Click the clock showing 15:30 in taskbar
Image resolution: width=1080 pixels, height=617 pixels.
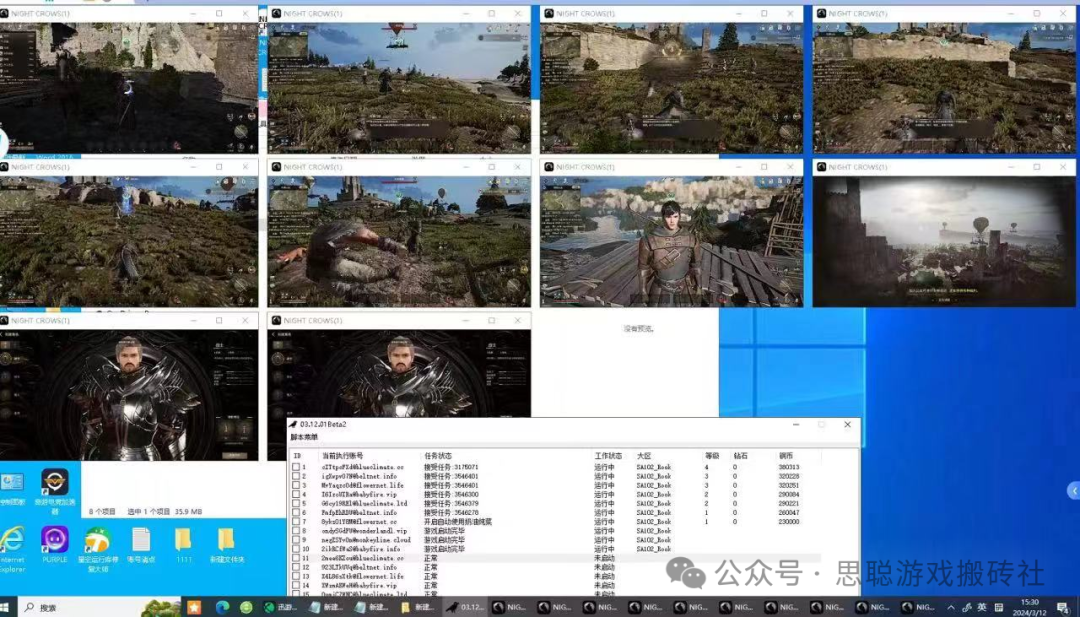point(1029,607)
